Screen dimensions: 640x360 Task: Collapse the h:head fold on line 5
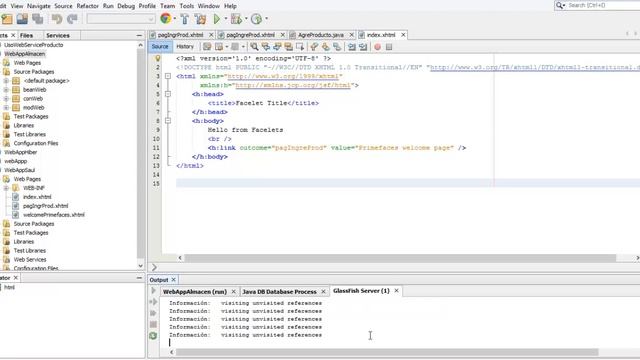(168, 94)
